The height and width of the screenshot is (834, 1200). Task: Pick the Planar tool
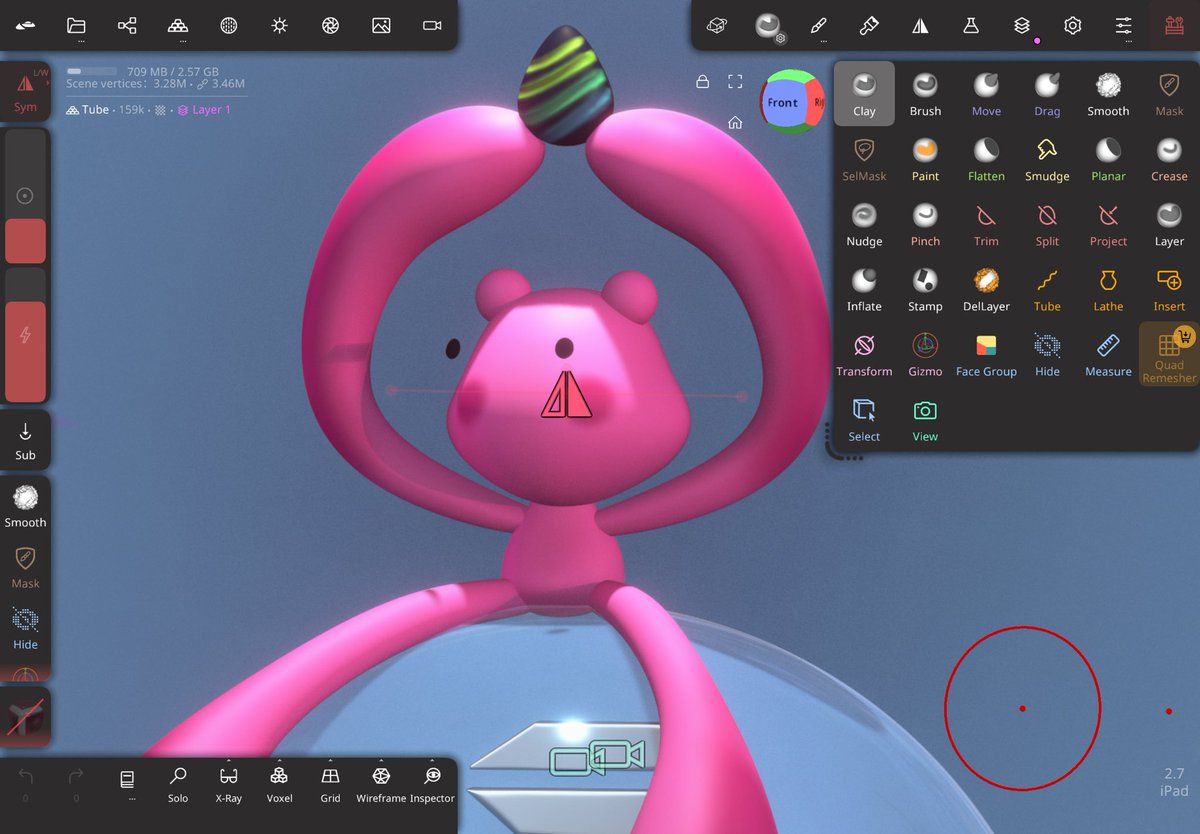(x=1108, y=159)
